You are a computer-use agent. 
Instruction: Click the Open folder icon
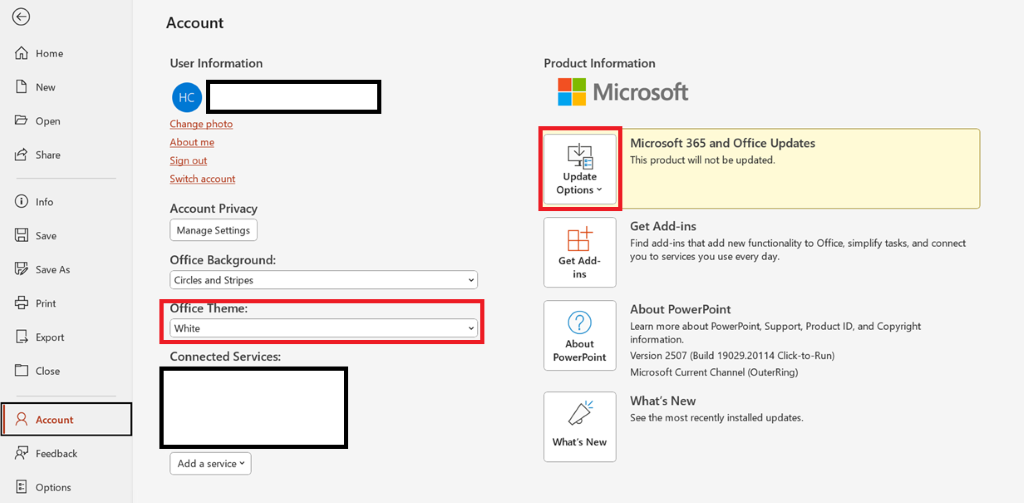pos(22,121)
